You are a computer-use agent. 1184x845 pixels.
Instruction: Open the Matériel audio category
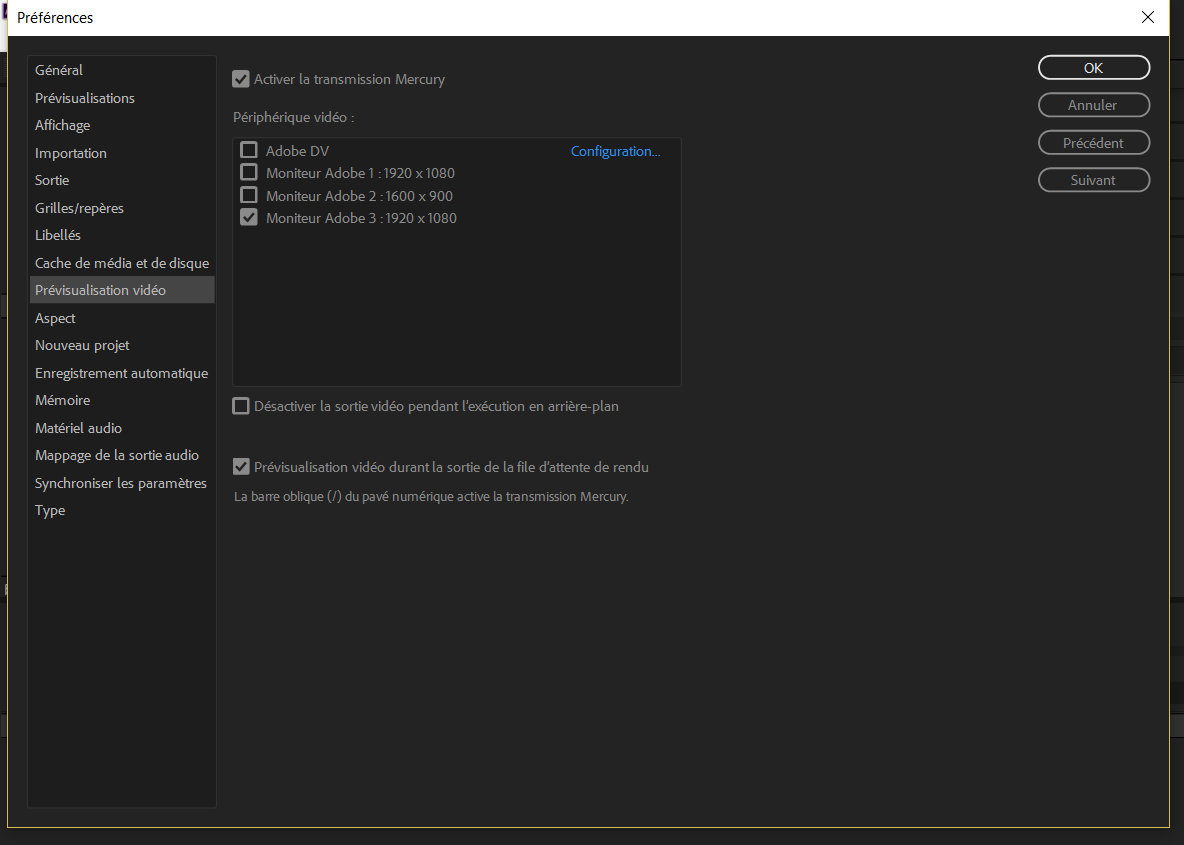coord(122,428)
